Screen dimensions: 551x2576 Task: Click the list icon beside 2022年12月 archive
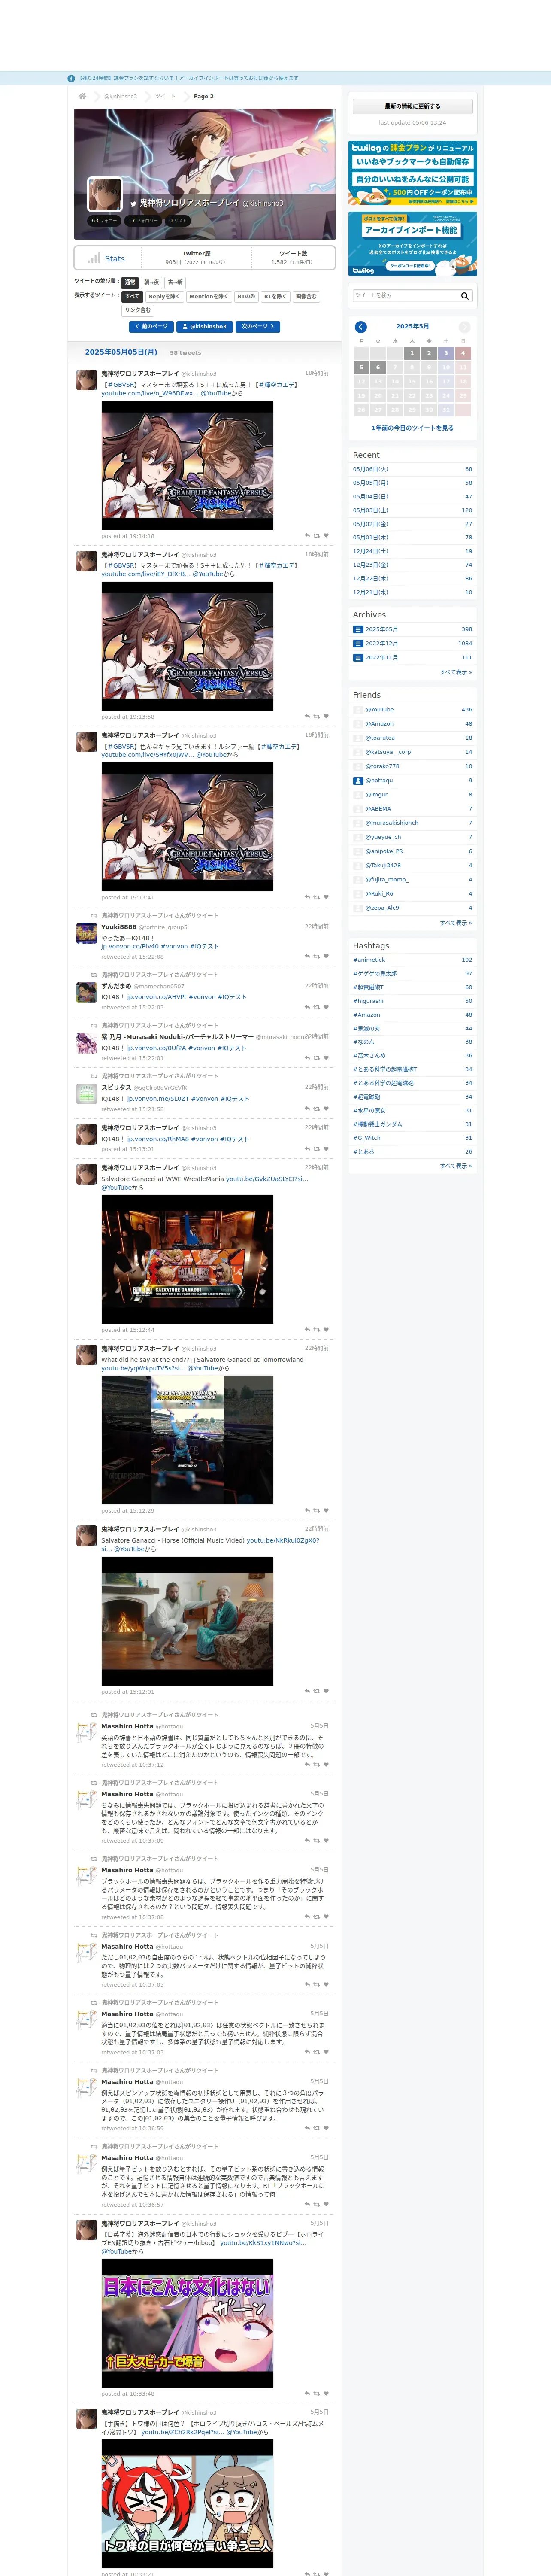(358, 644)
